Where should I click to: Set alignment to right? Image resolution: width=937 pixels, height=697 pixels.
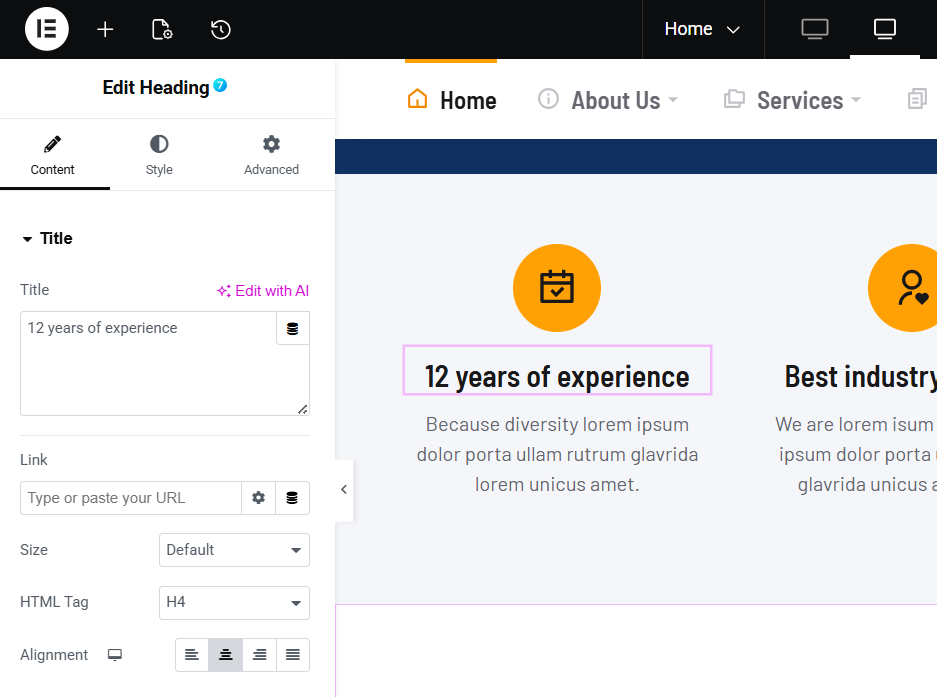pos(259,655)
